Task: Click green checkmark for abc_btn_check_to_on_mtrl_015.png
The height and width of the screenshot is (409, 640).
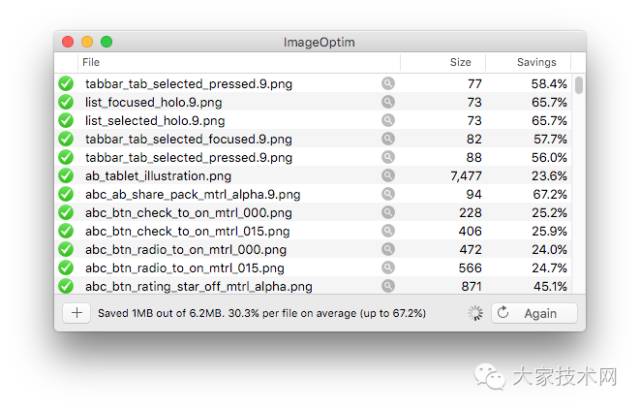Action: point(66,231)
